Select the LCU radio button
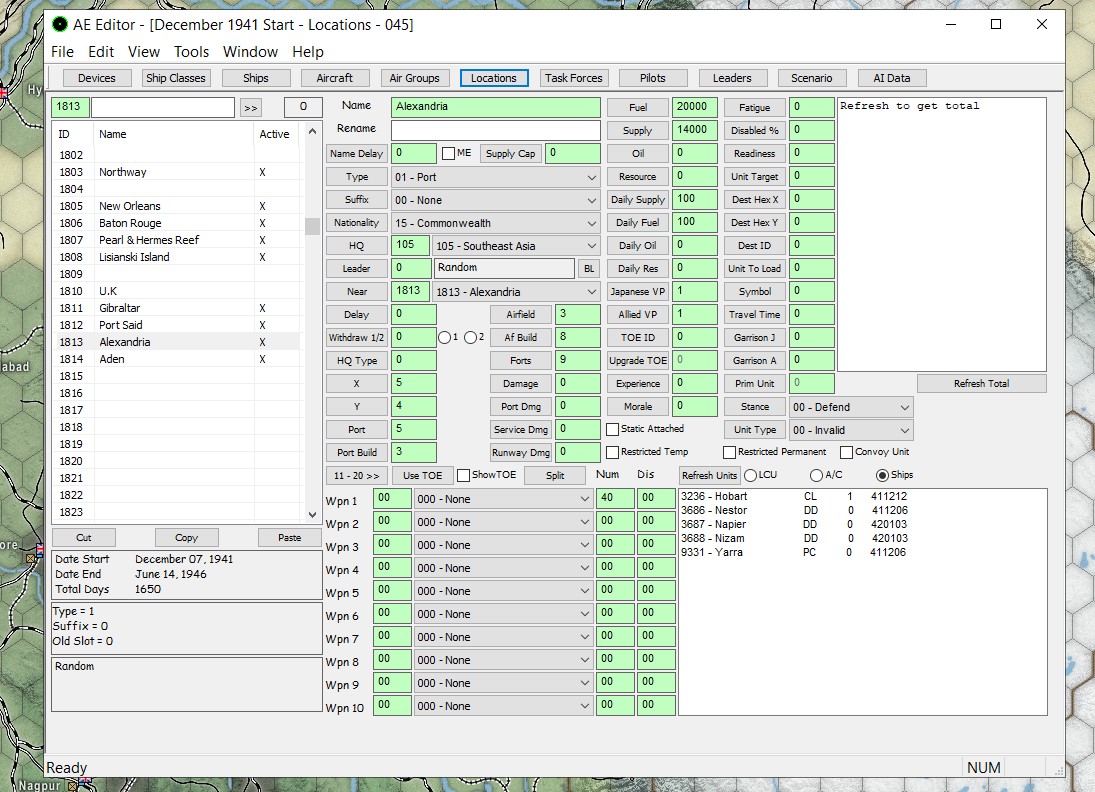1095x792 pixels. 751,476
